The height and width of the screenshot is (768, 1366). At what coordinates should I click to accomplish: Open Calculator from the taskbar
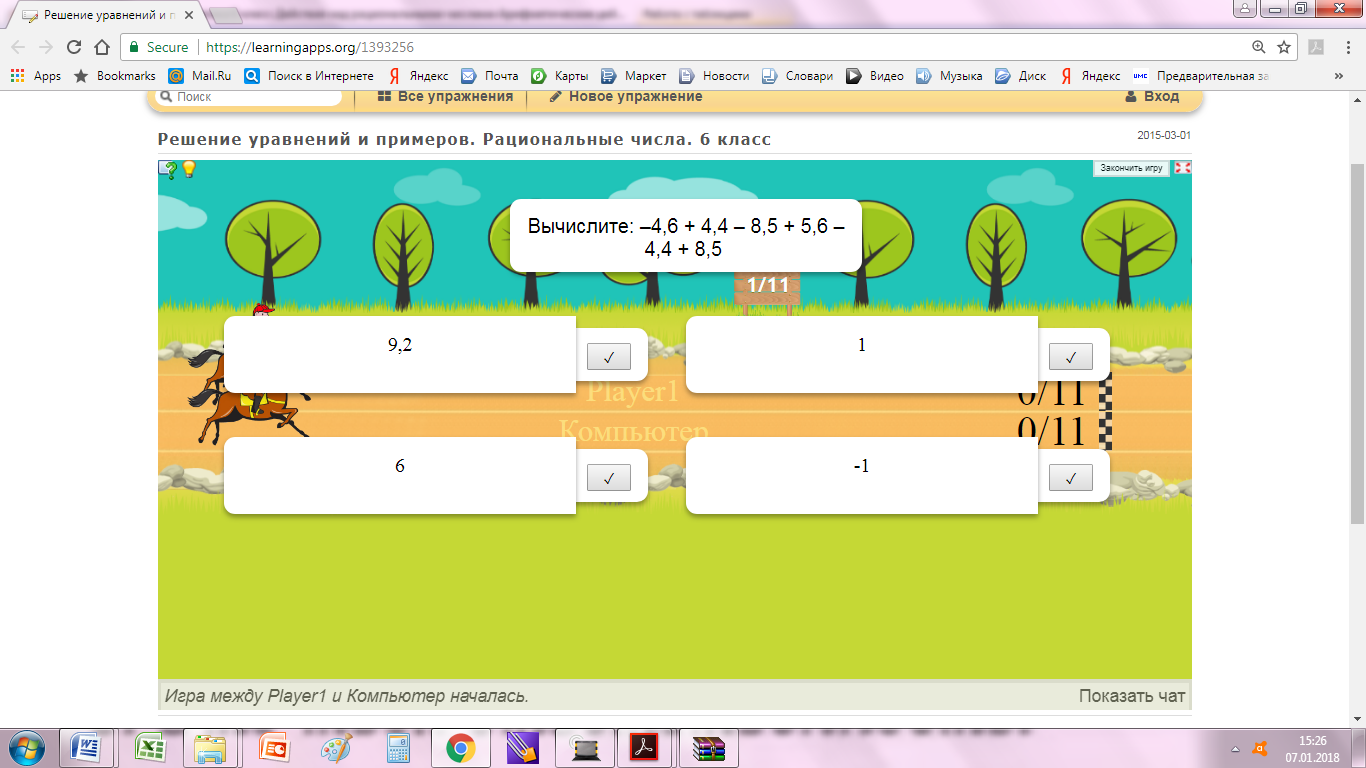398,747
